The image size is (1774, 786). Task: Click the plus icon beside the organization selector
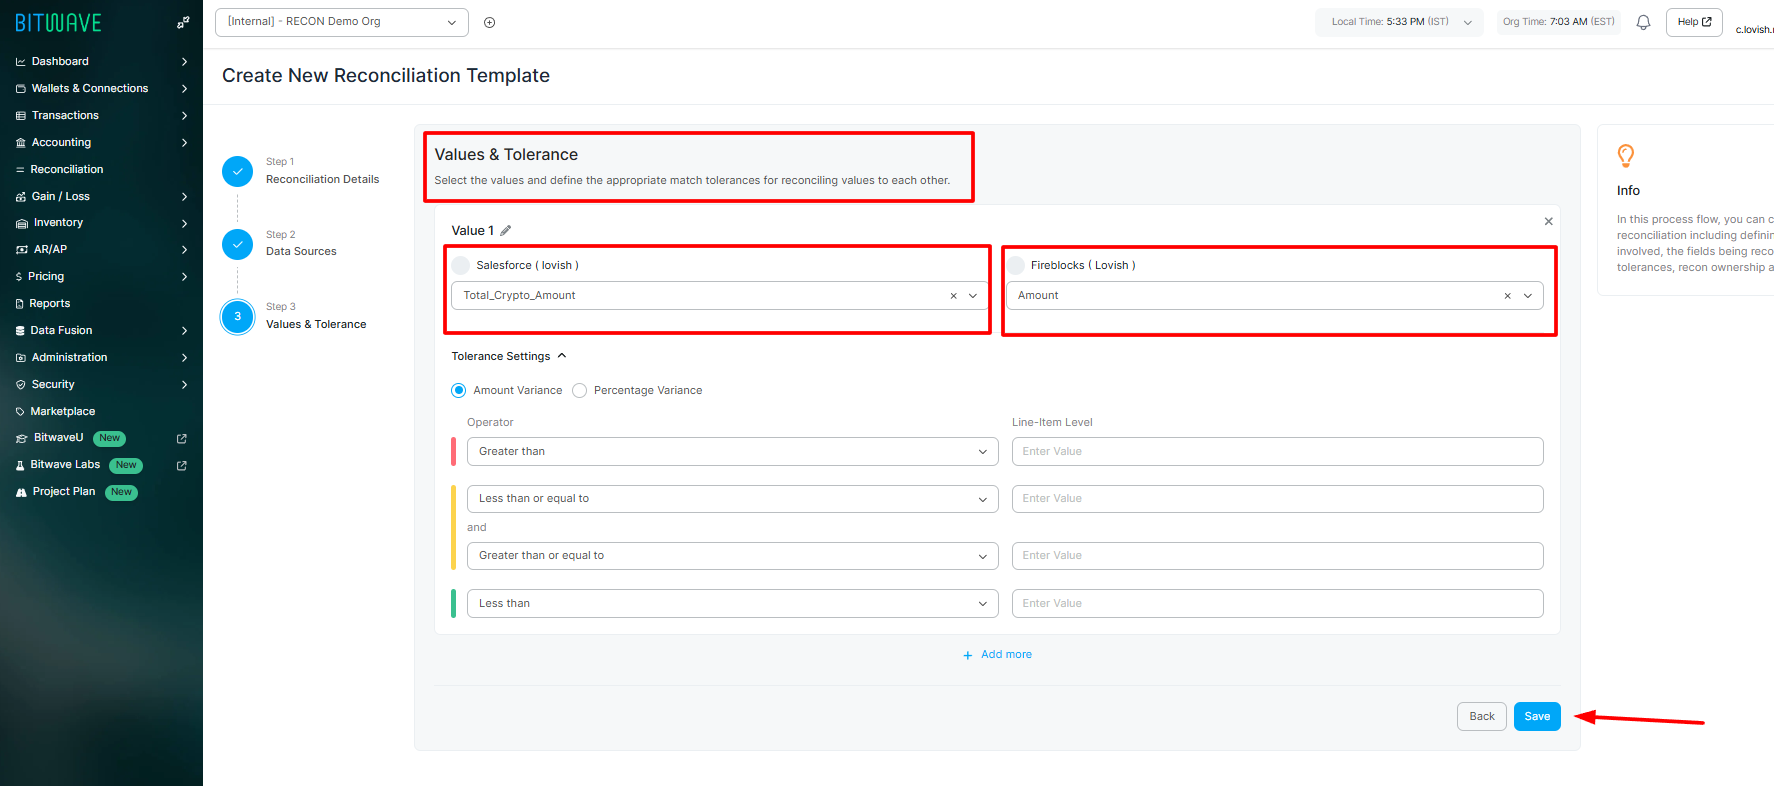pyautogui.click(x=490, y=22)
